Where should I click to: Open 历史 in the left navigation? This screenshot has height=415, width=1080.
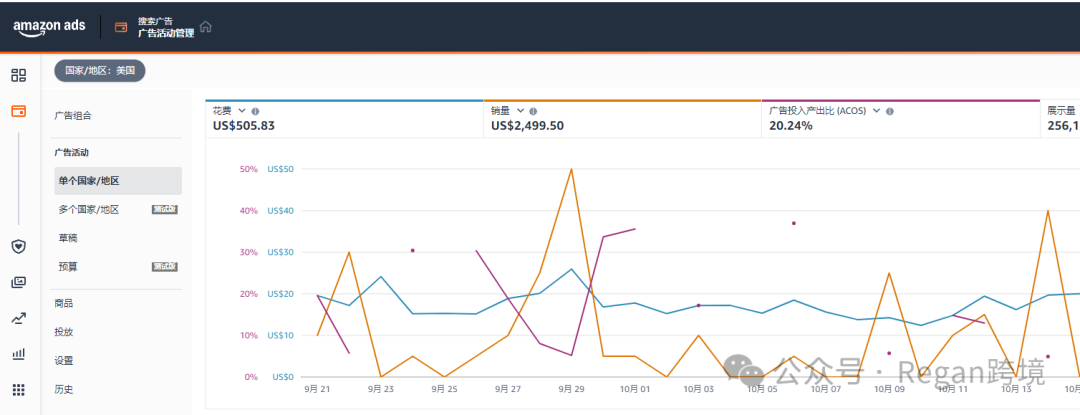pos(64,389)
